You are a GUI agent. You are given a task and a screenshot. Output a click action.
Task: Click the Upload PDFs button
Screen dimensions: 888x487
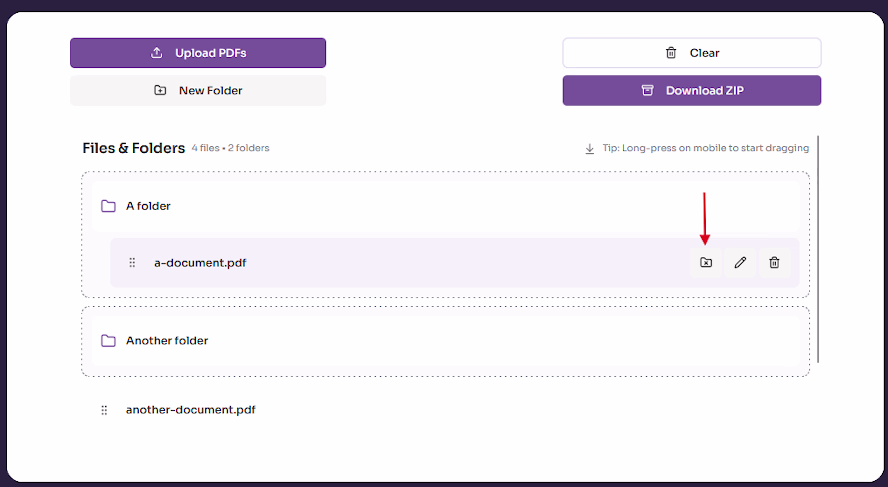click(198, 53)
